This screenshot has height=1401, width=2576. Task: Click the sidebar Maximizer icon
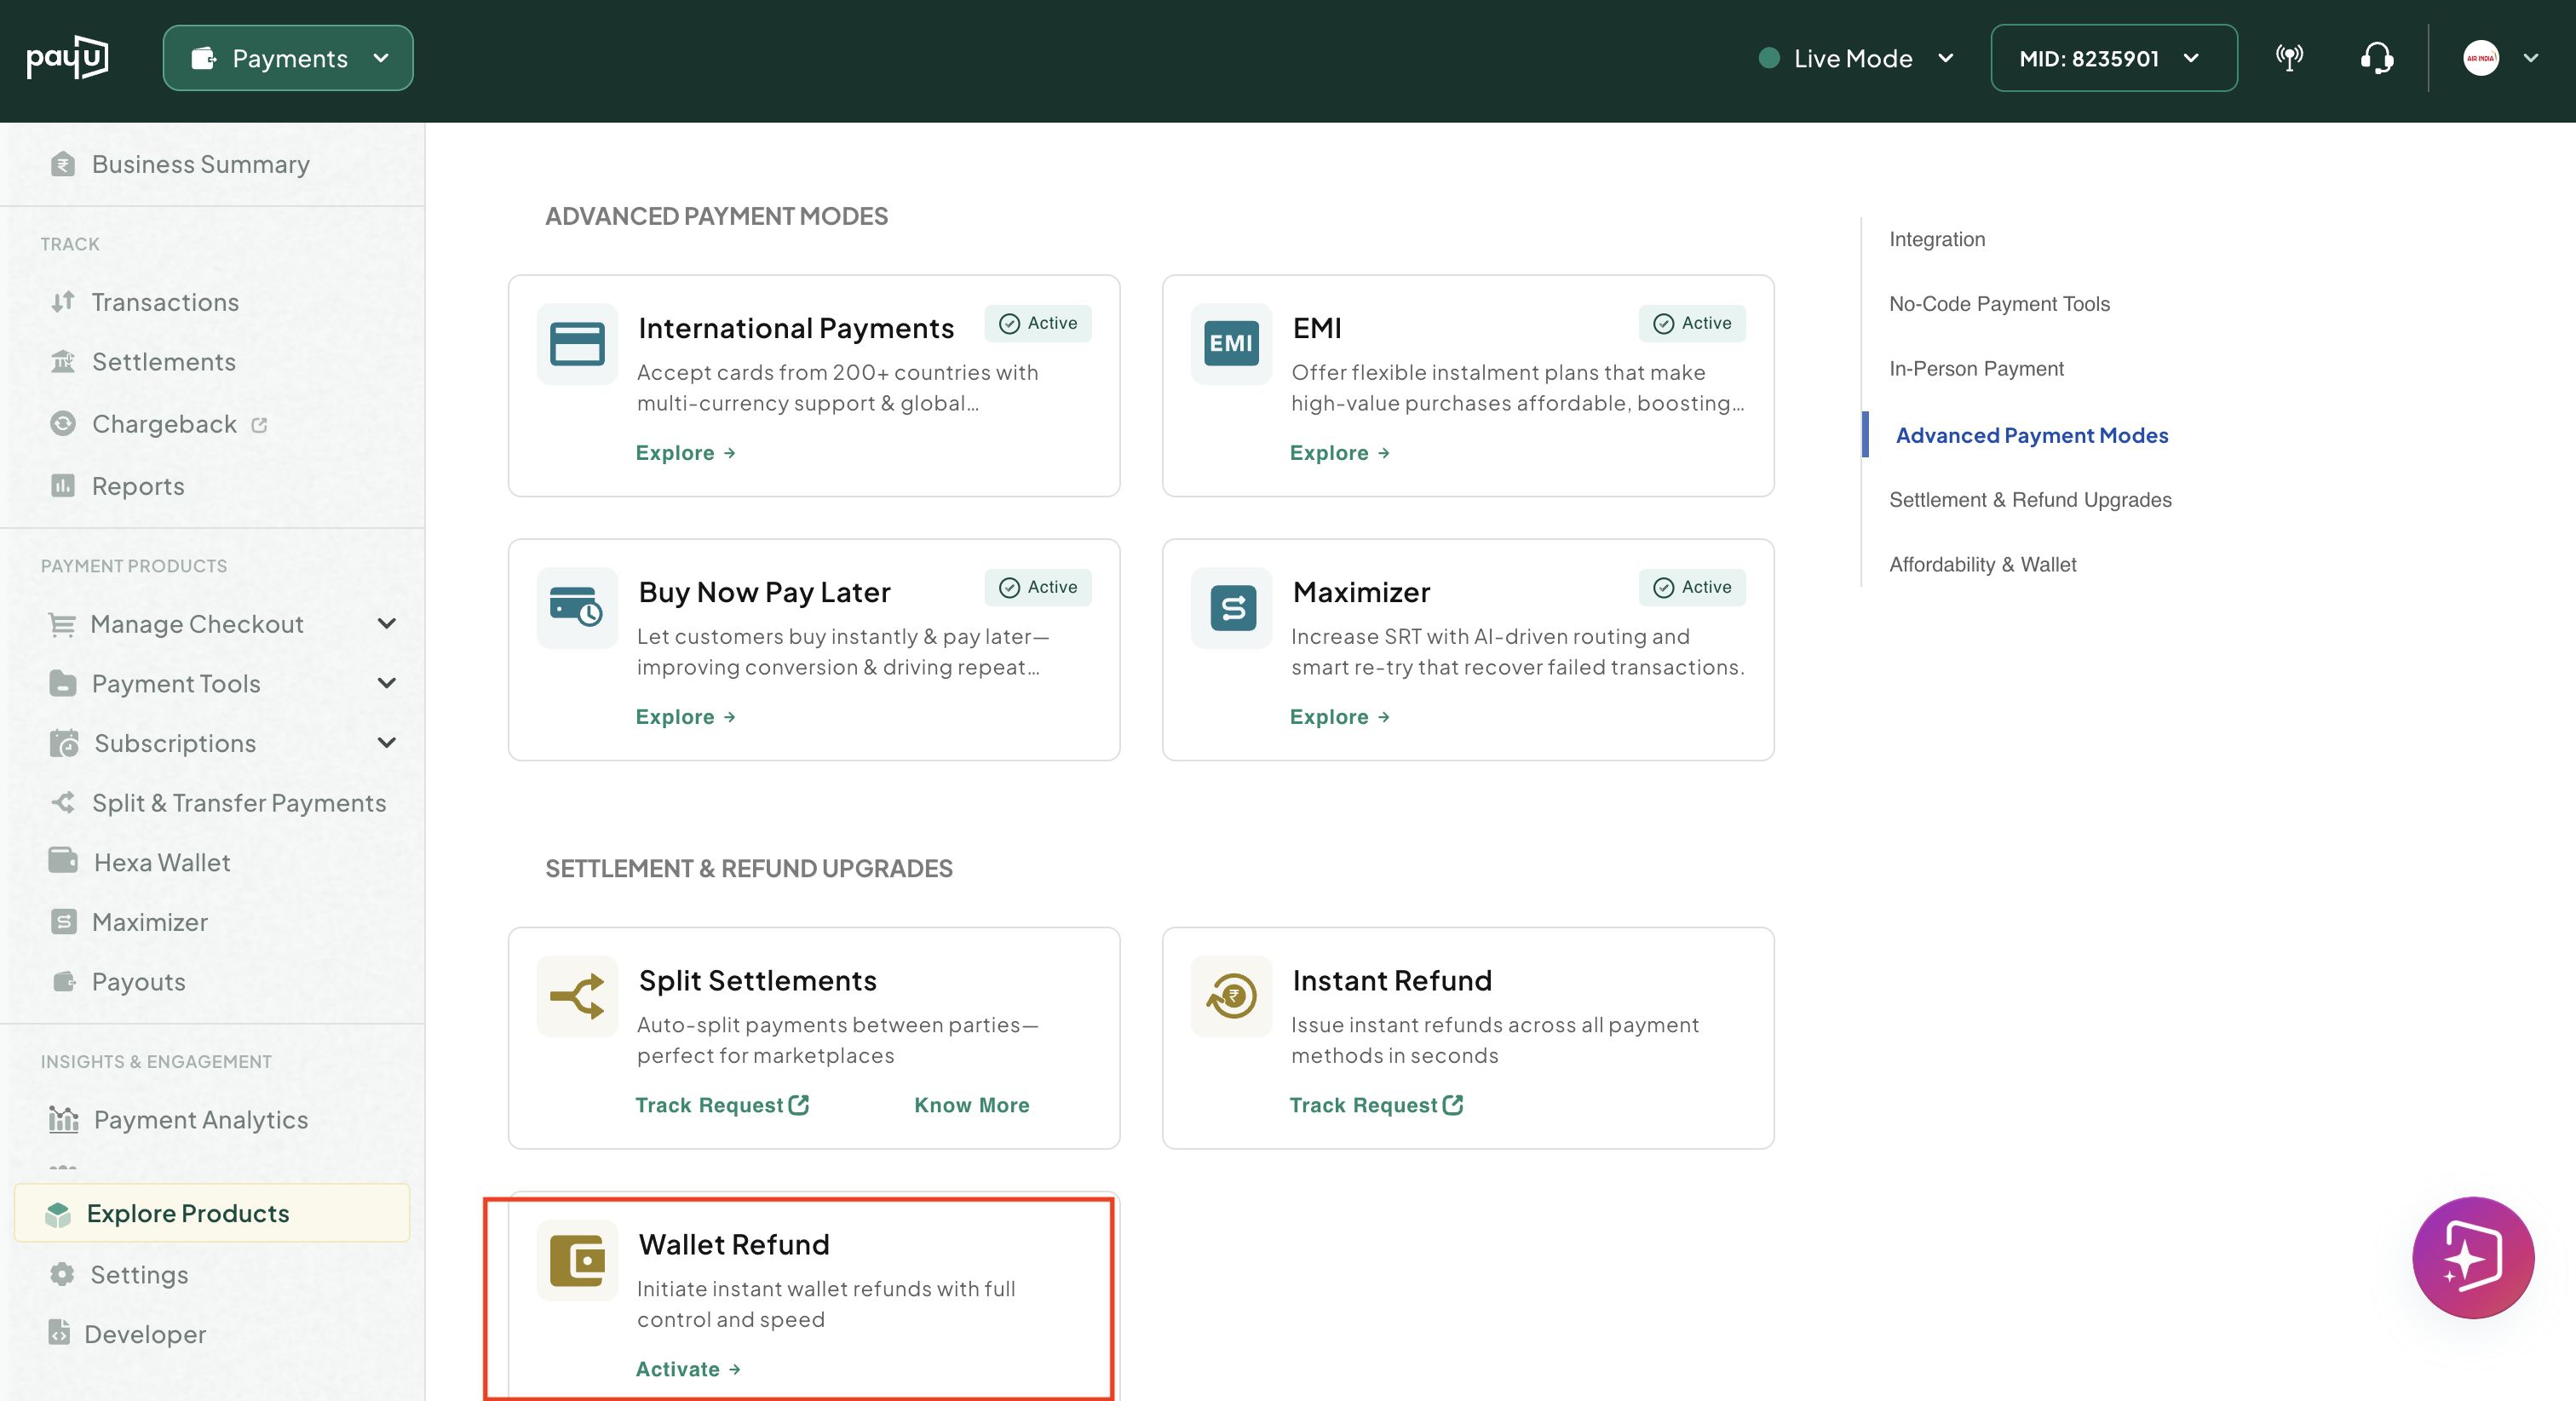[x=63, y=922]
